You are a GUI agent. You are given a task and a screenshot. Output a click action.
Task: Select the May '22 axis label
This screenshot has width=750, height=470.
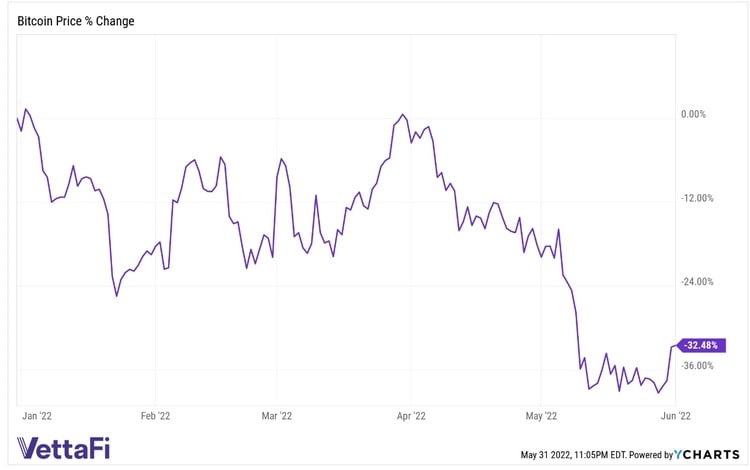click(540, 414)
